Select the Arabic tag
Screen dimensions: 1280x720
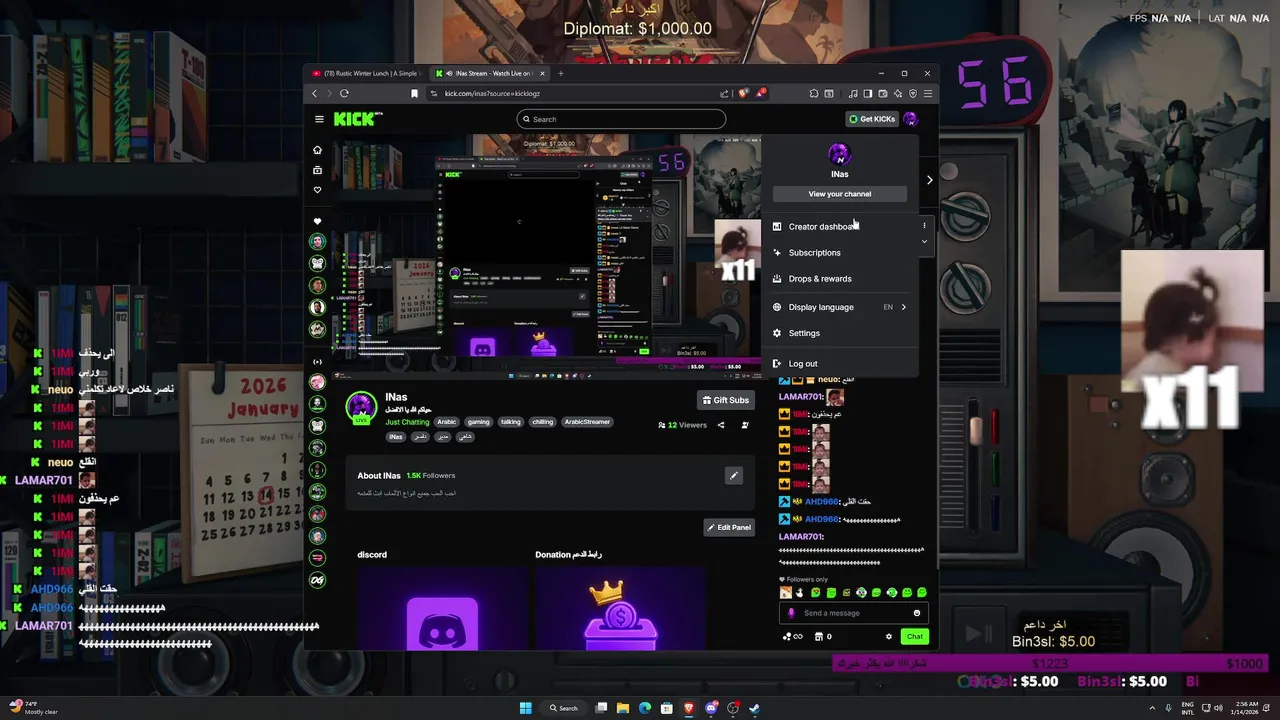point(447,422)
